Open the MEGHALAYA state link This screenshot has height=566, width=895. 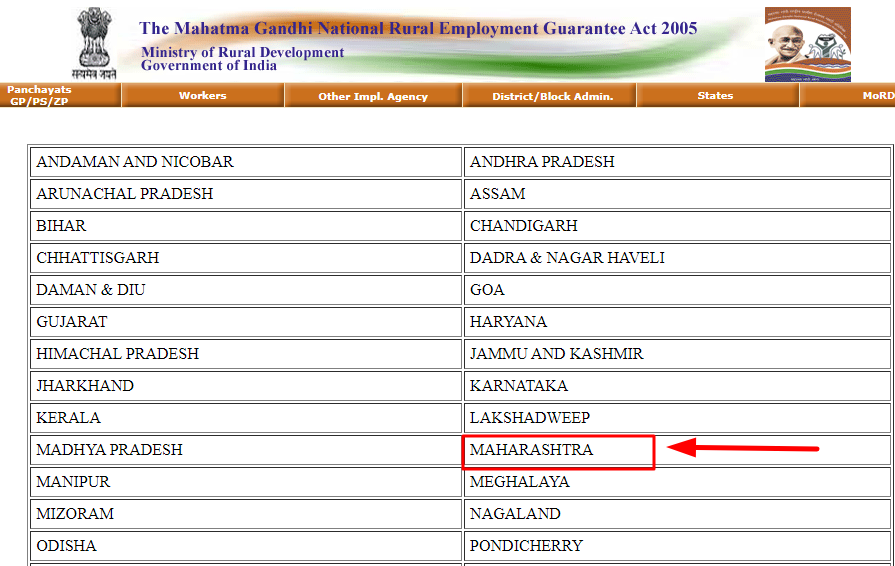[x=519, y=482]
